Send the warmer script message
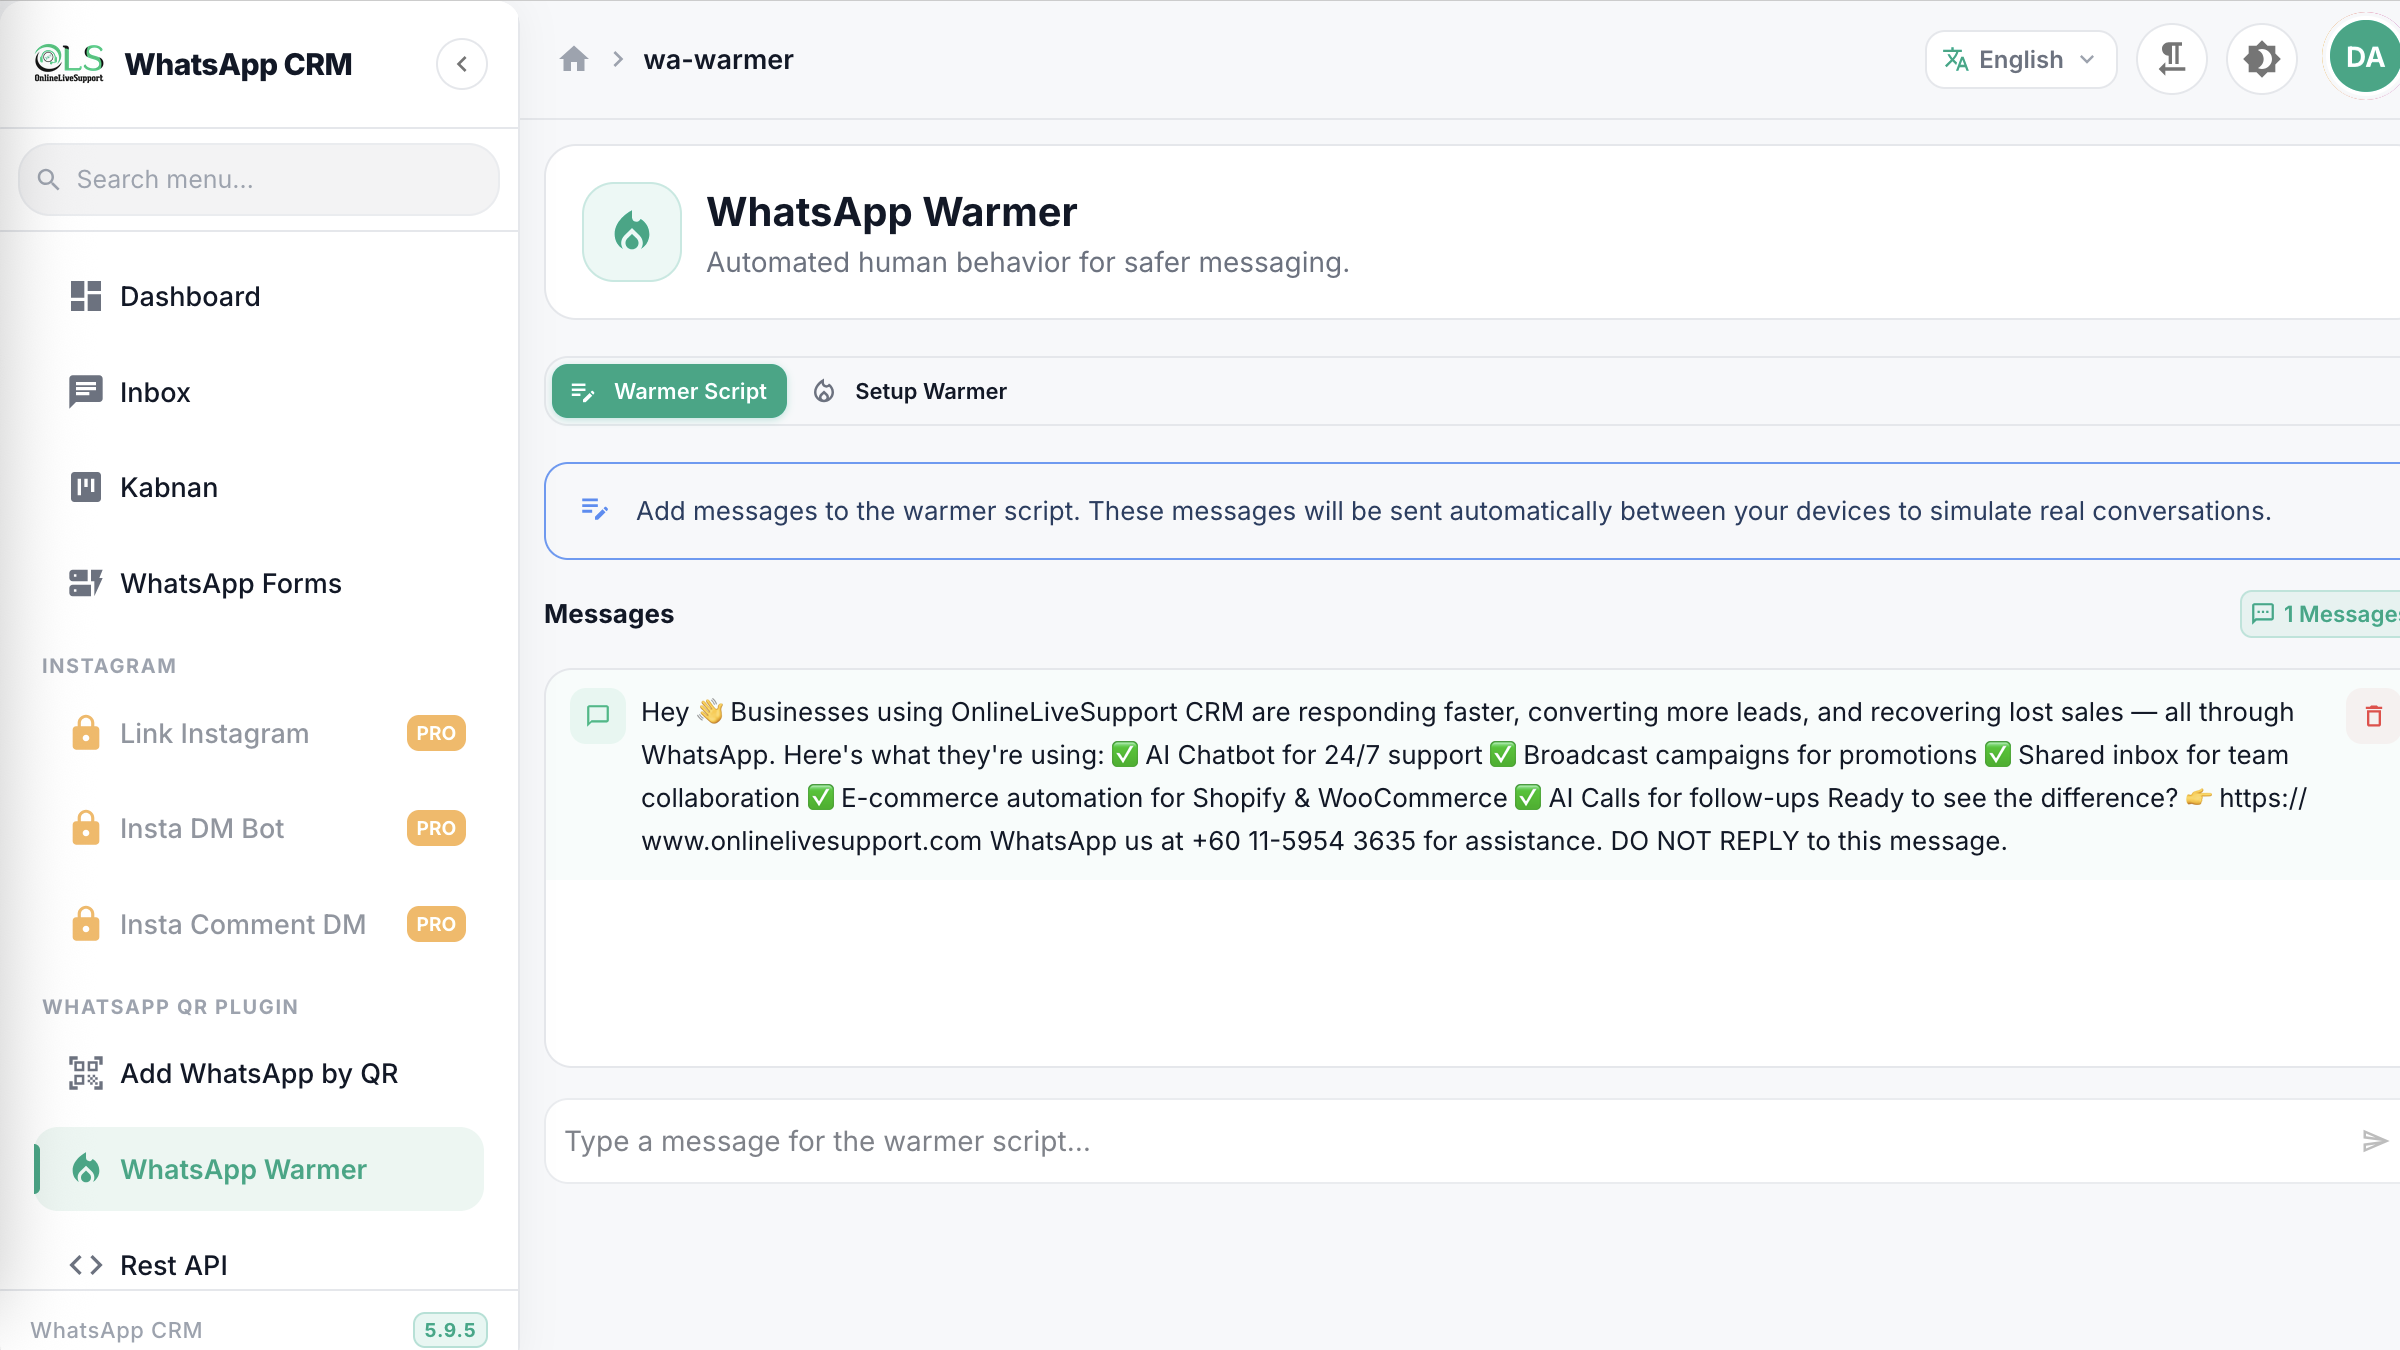Viewport: 2400px width, 1350px height. coord(2375,1141)
